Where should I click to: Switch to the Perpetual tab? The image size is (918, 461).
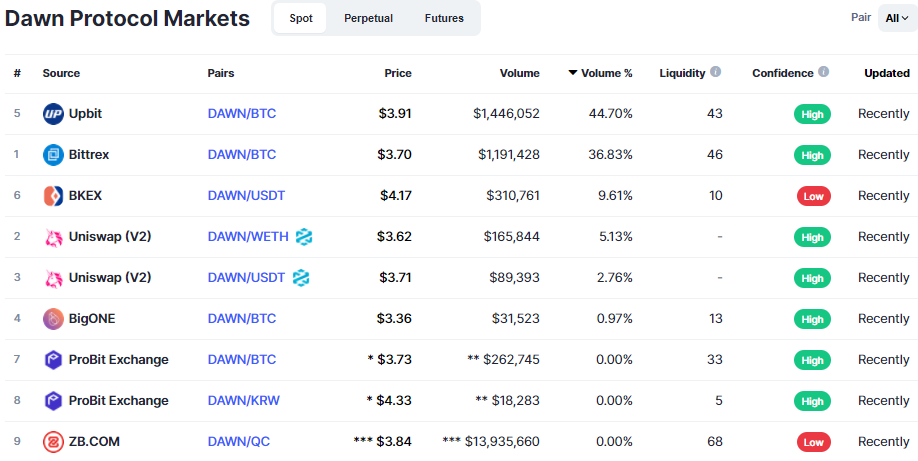[368, 18]
